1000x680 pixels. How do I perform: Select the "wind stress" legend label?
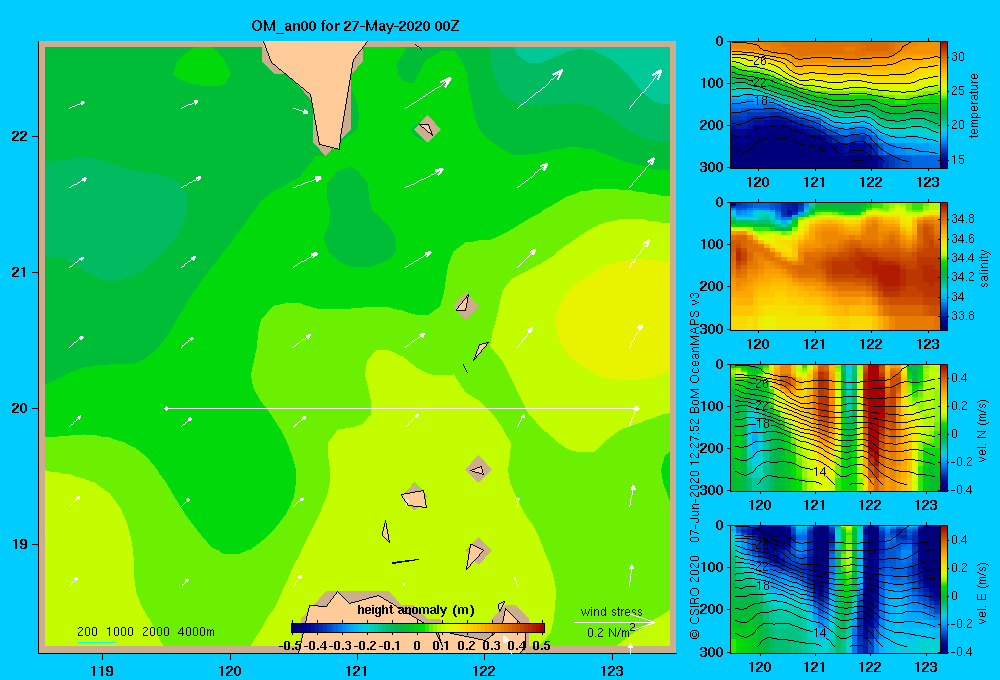coord(612,611)
